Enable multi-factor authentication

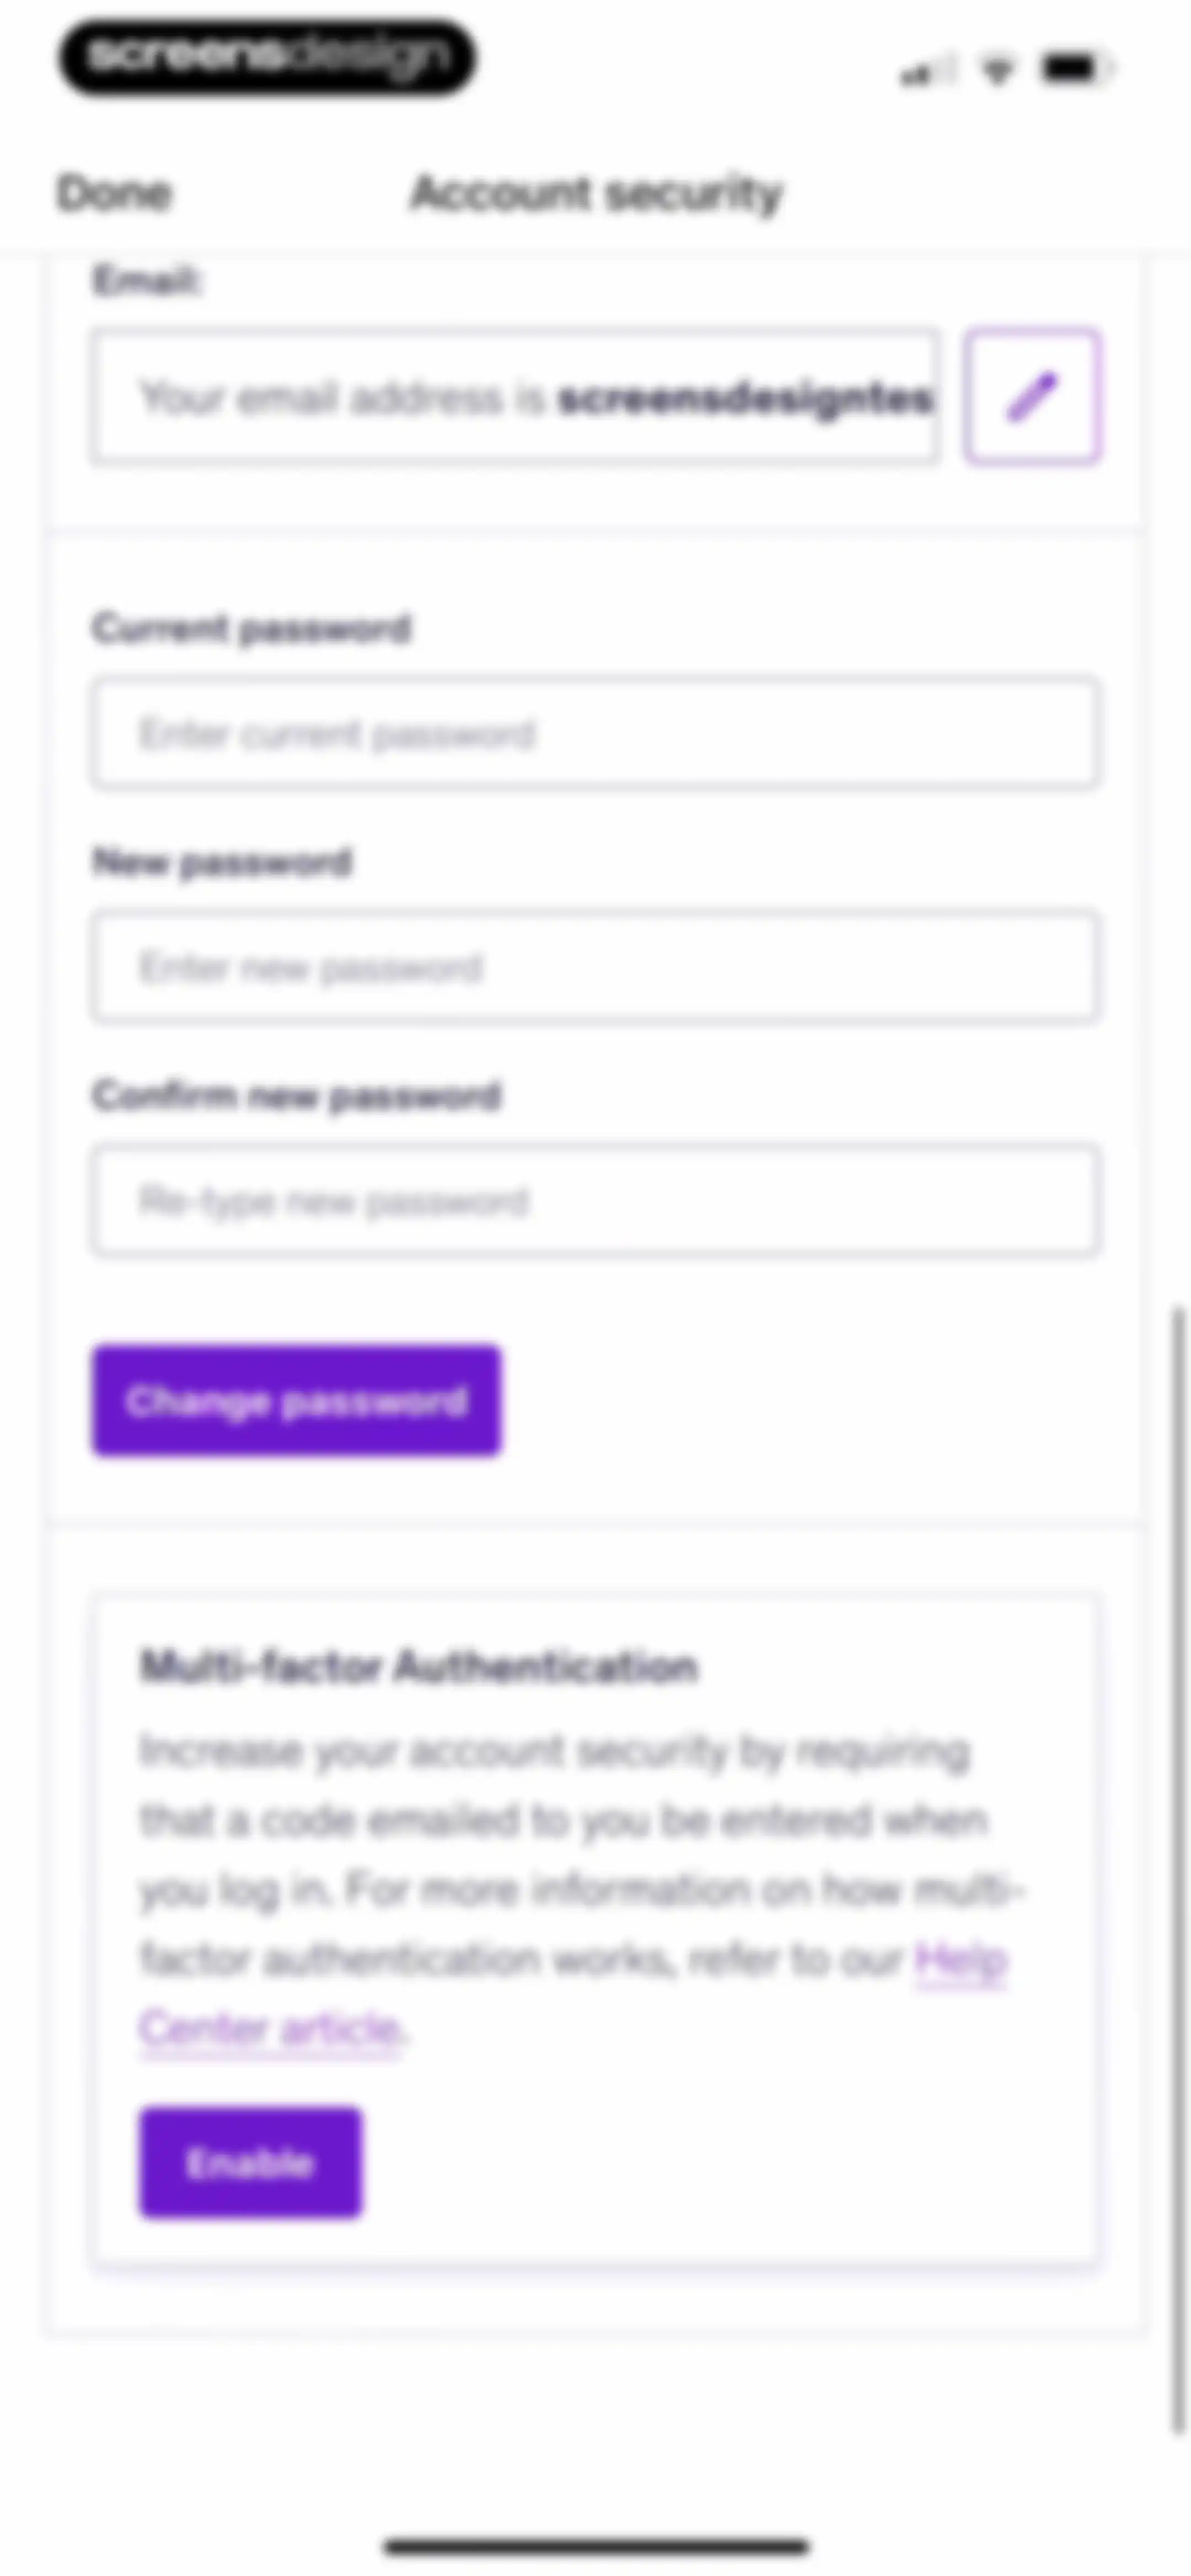250,2162
